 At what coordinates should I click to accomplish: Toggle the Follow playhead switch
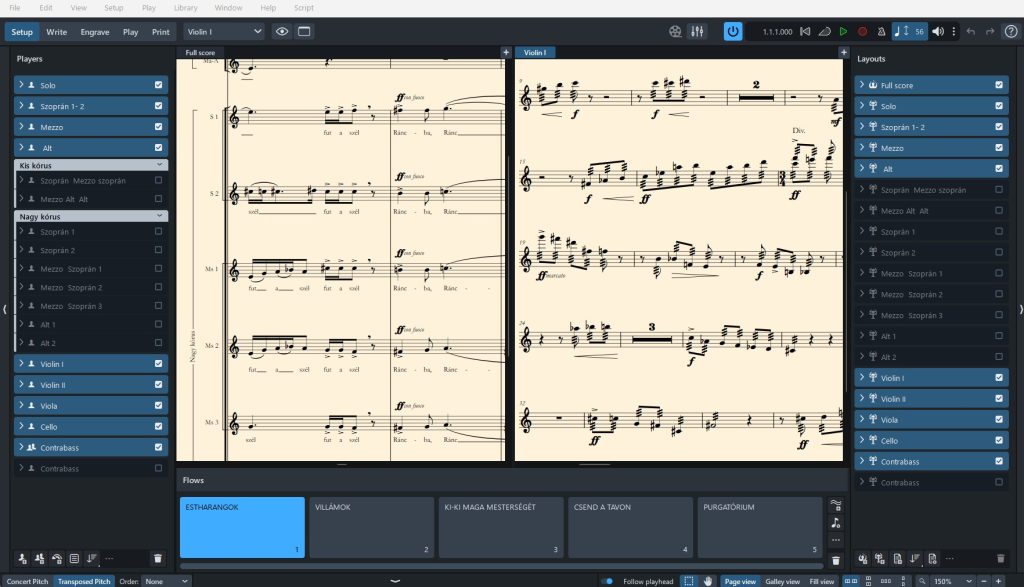click(x=607, y=581)
